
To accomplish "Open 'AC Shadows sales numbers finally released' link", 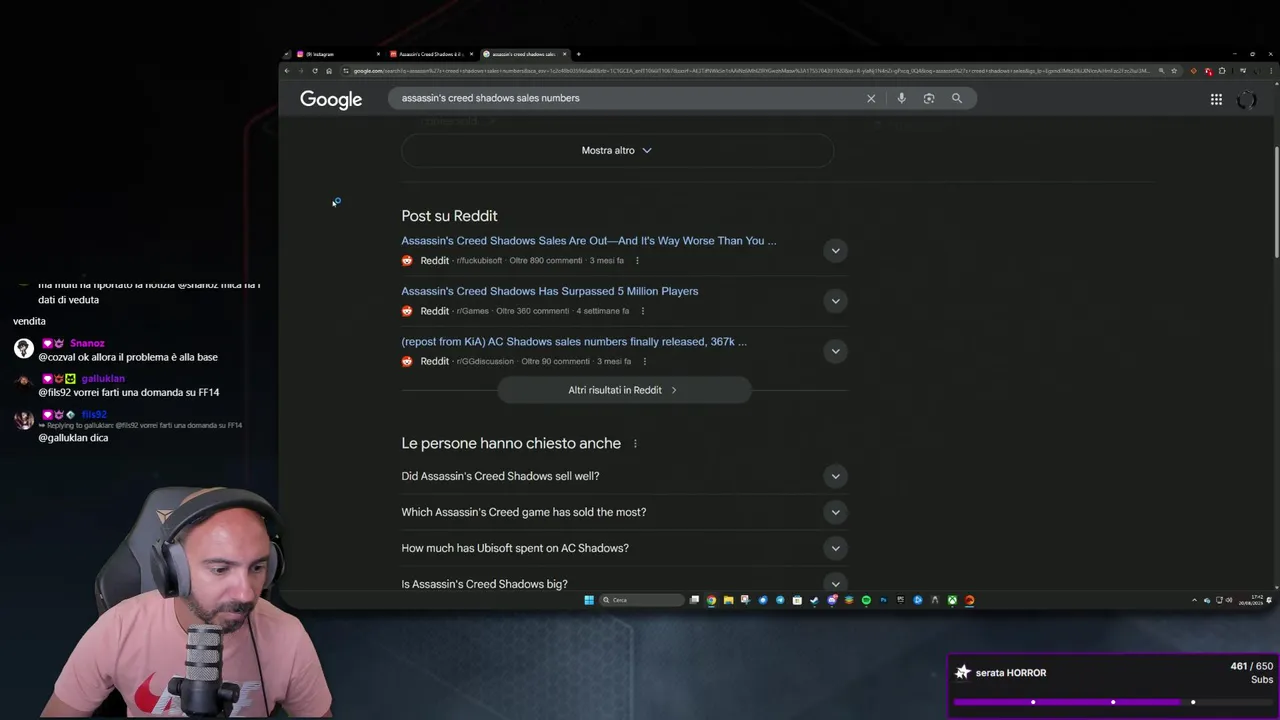I will [574, 342].
